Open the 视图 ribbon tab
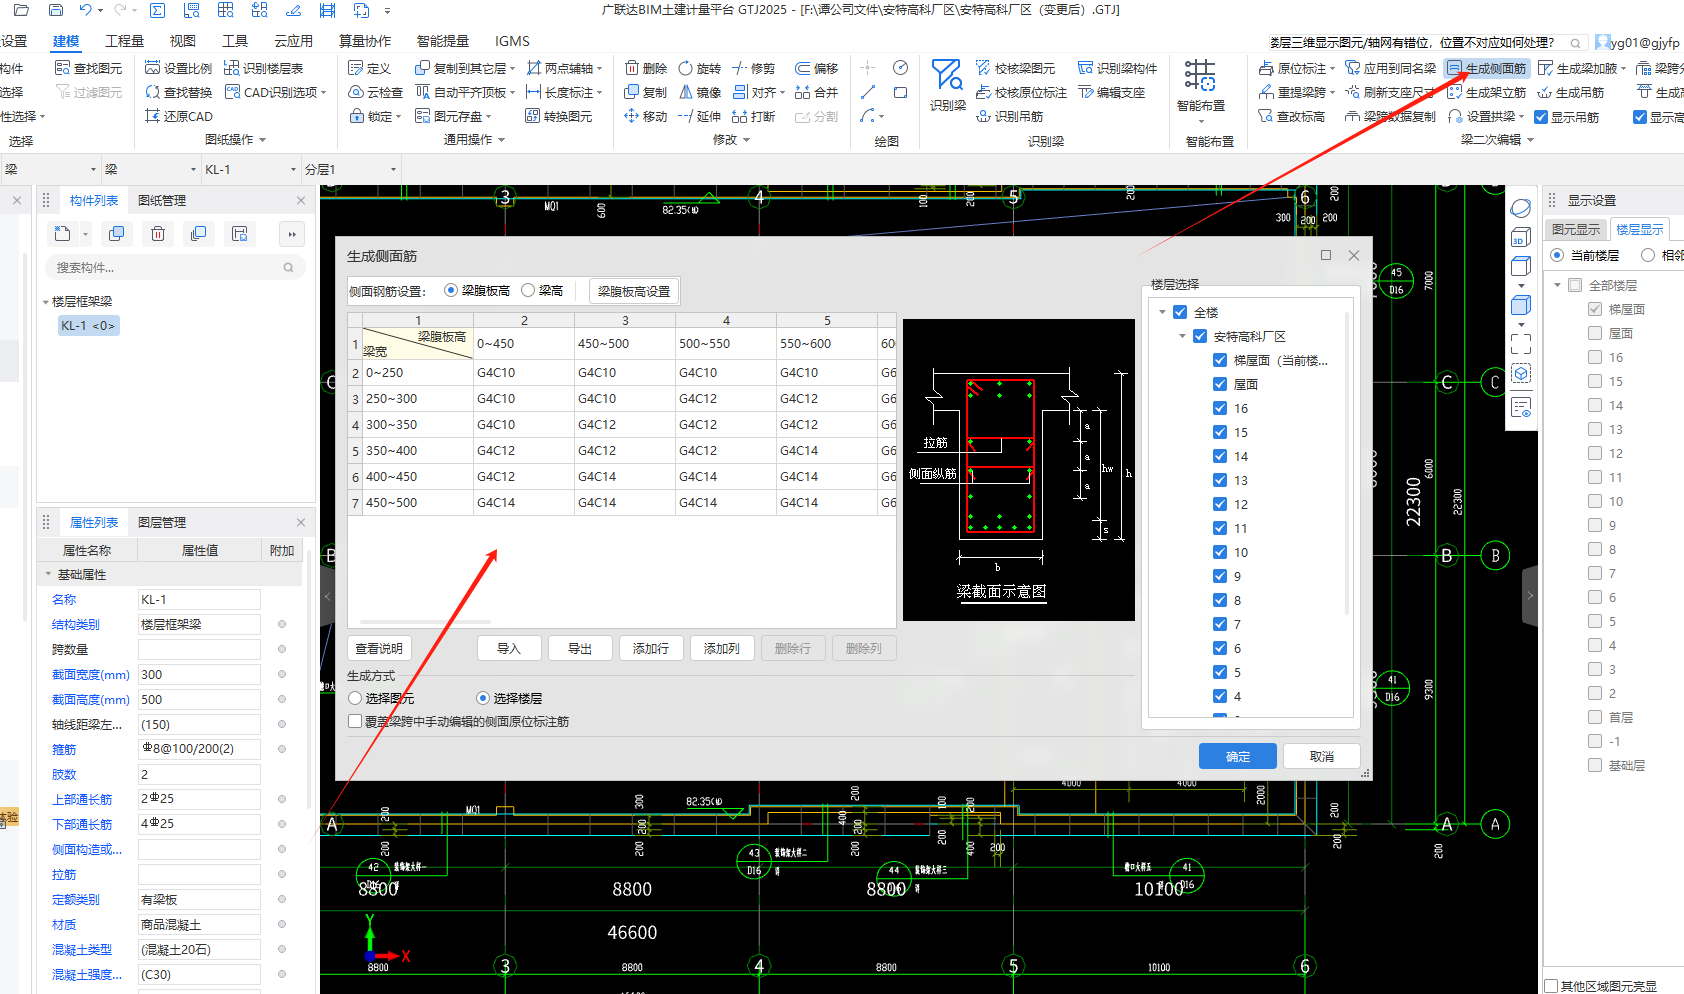1684x994 pixels. pyautogui.click(x=183, y=41)
